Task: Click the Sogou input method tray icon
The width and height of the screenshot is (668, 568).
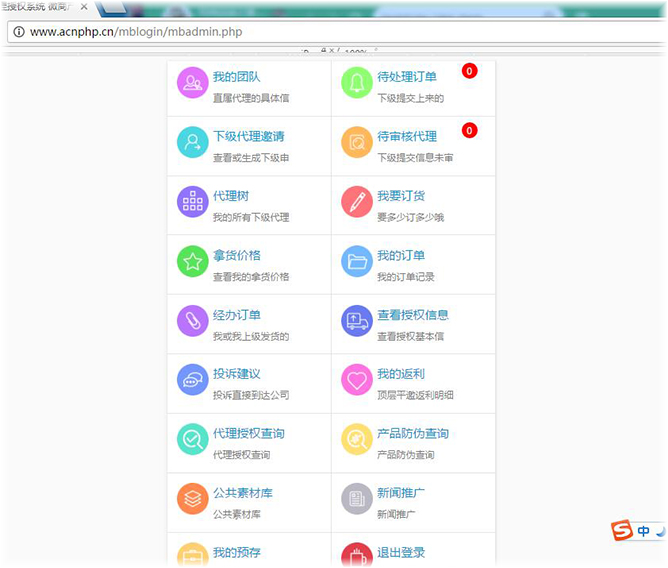Action: (622, 530)
